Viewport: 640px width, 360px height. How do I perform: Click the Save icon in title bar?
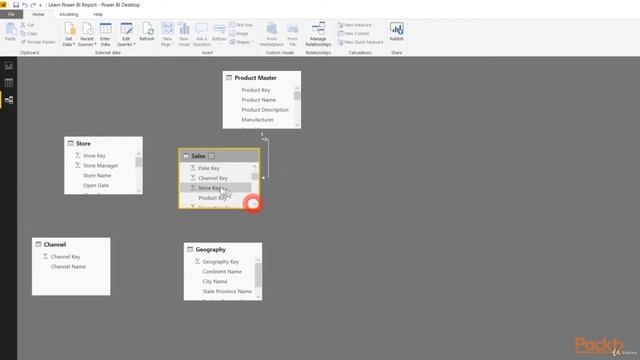point(16,5)
